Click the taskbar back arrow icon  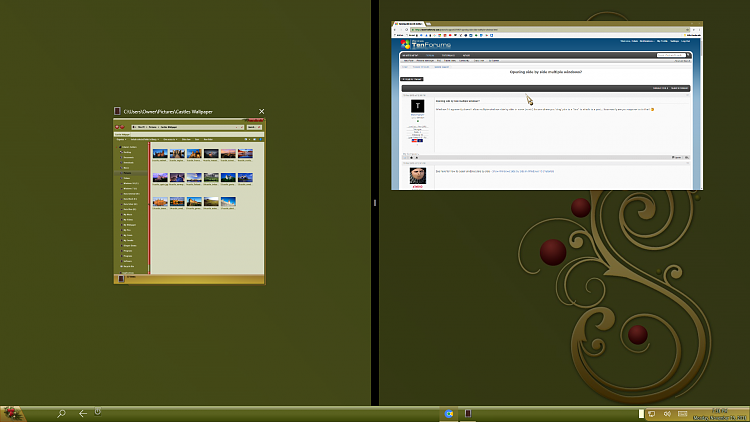click(83, 413)
